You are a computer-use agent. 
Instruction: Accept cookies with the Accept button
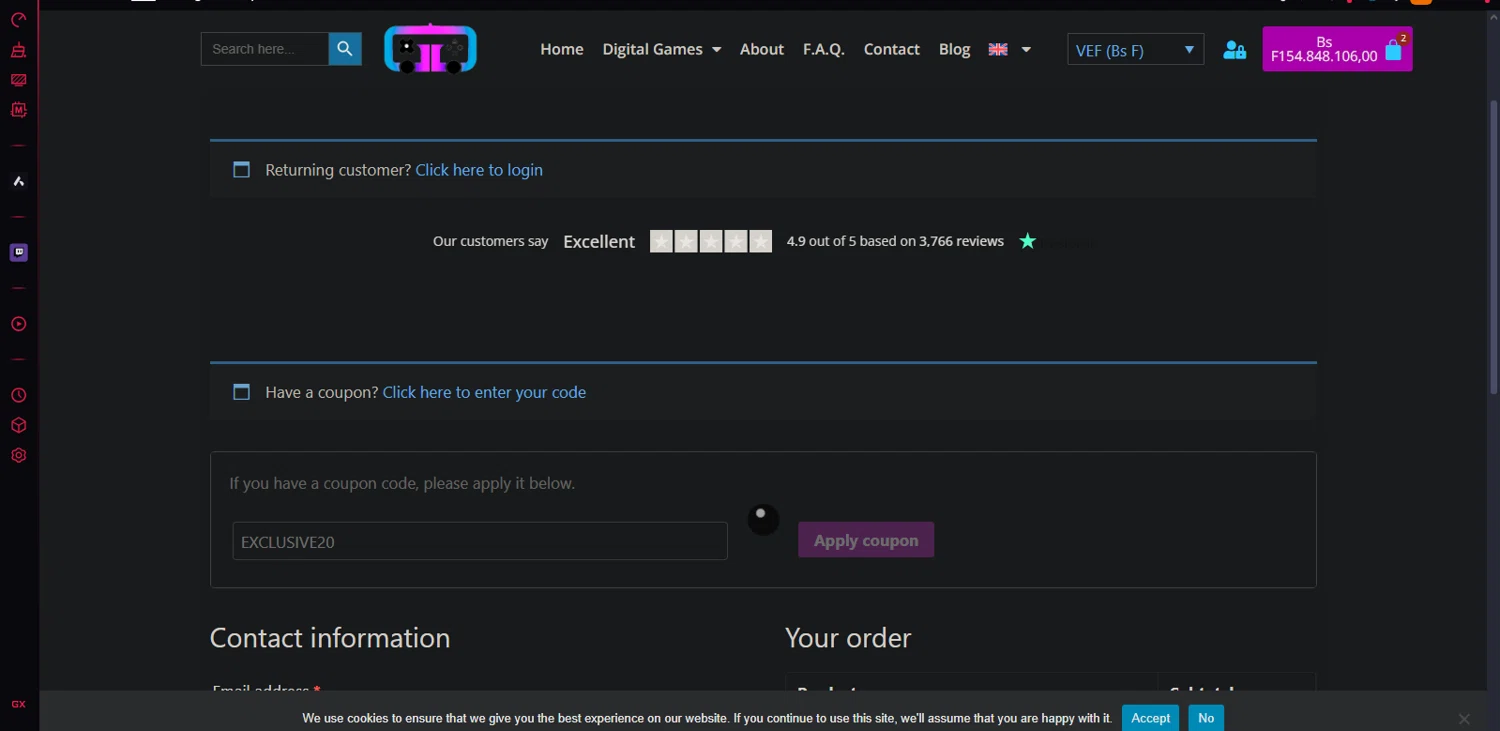point(1151,718)
